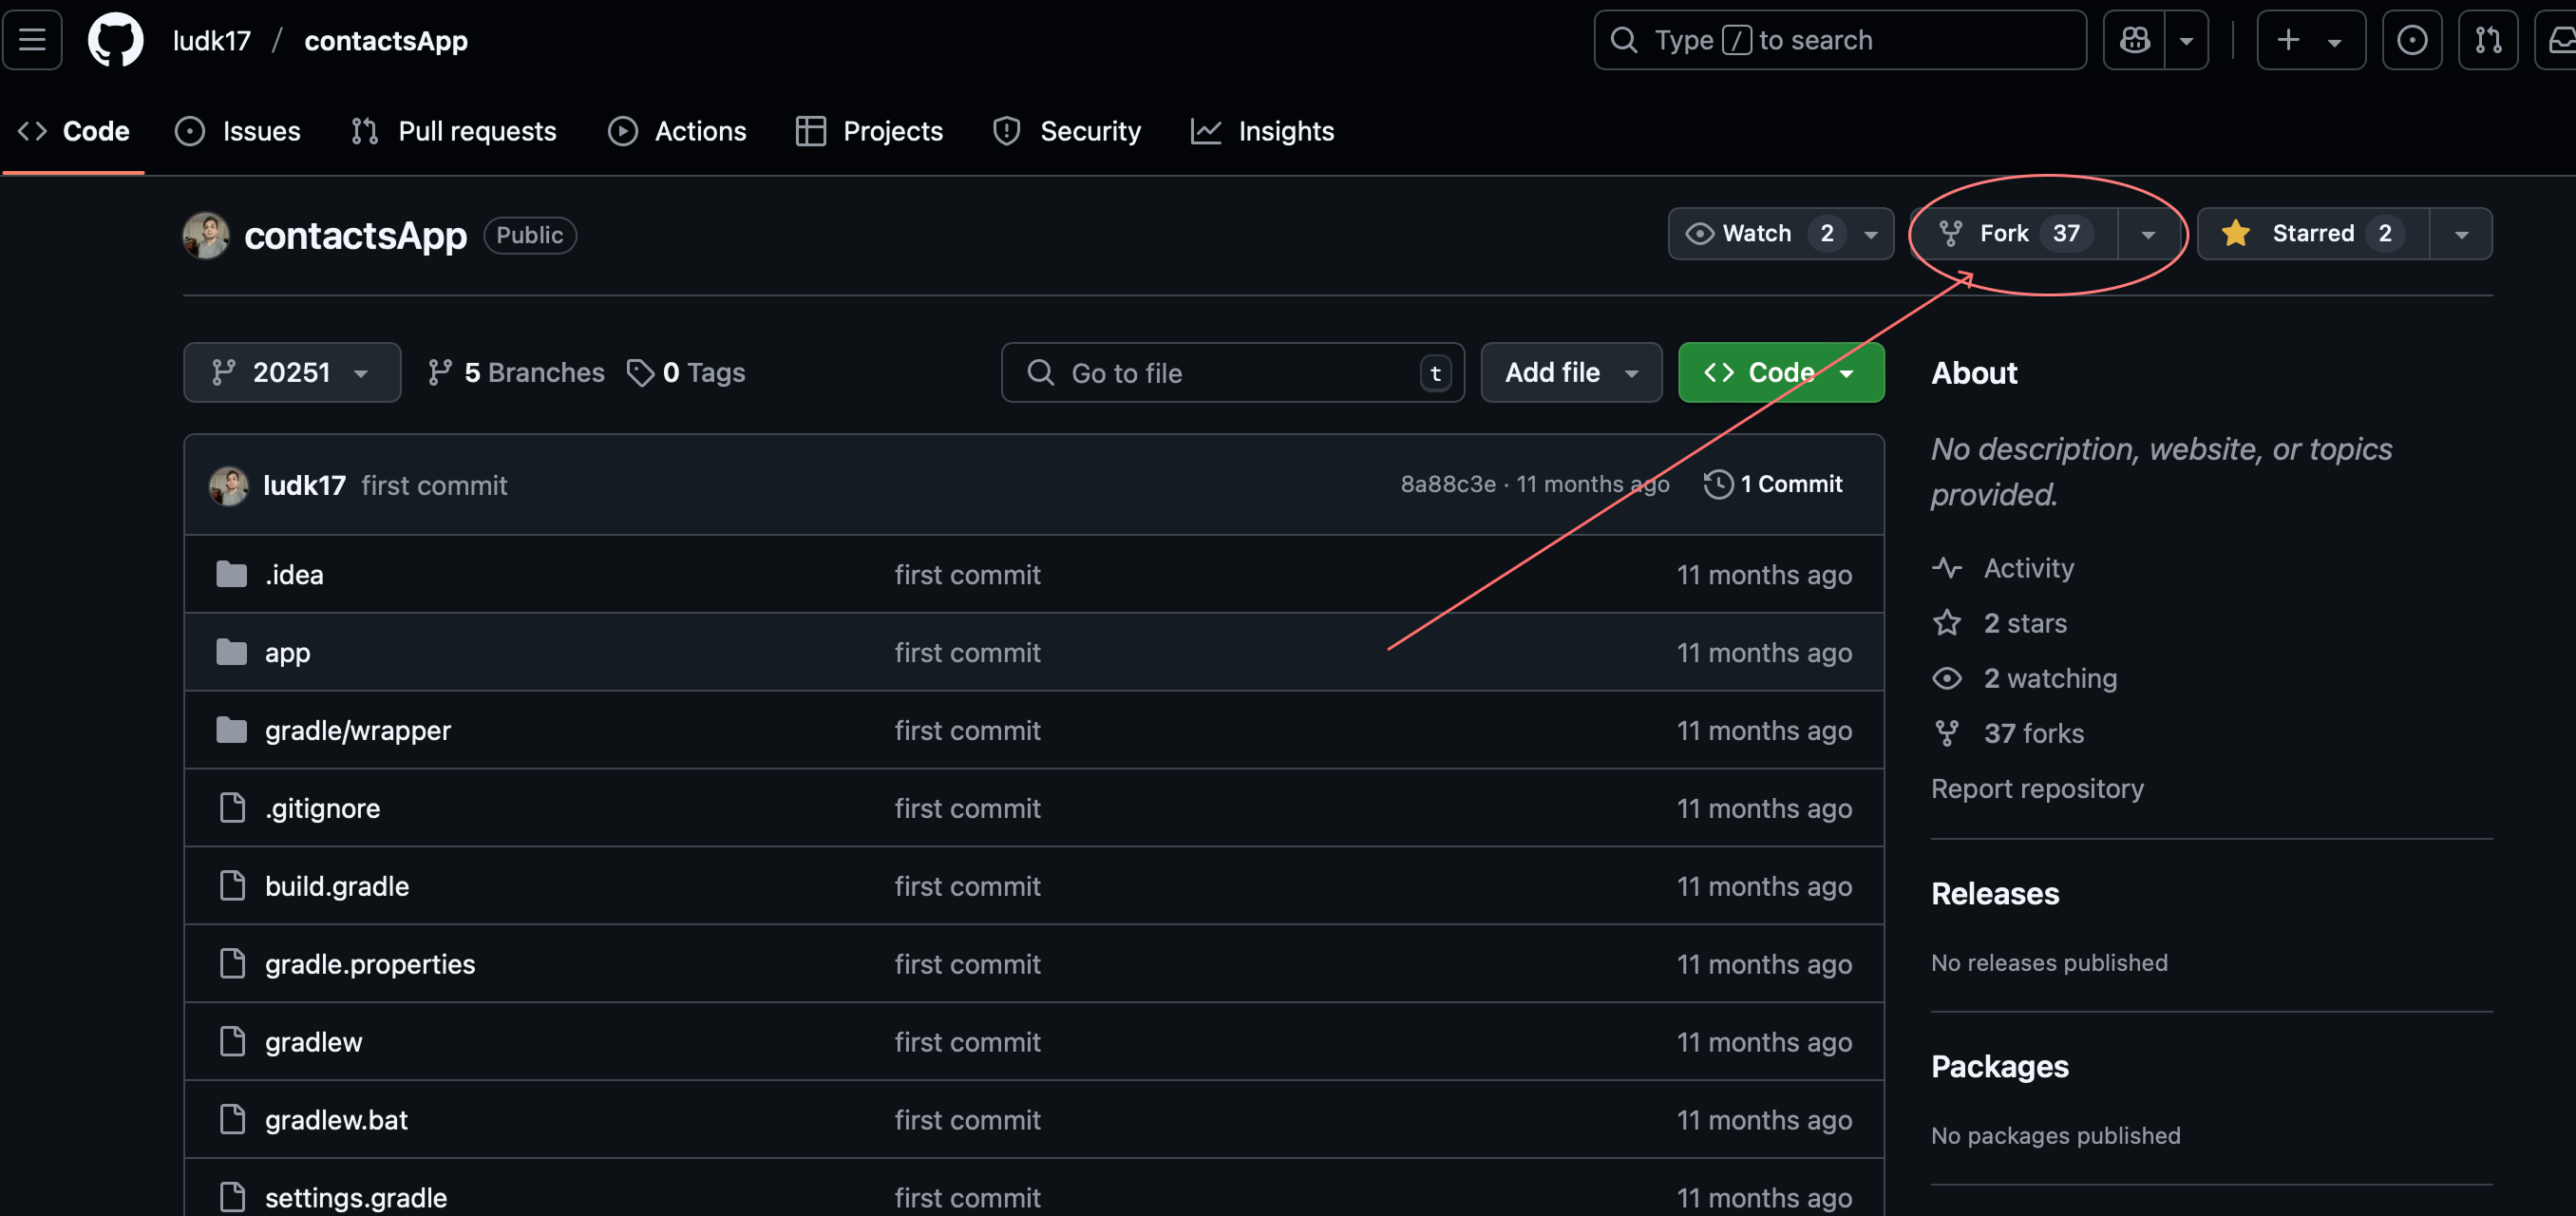Open the Fork options dropdown arrow
2576x1216 pixels.
(x=2147, y=234)
